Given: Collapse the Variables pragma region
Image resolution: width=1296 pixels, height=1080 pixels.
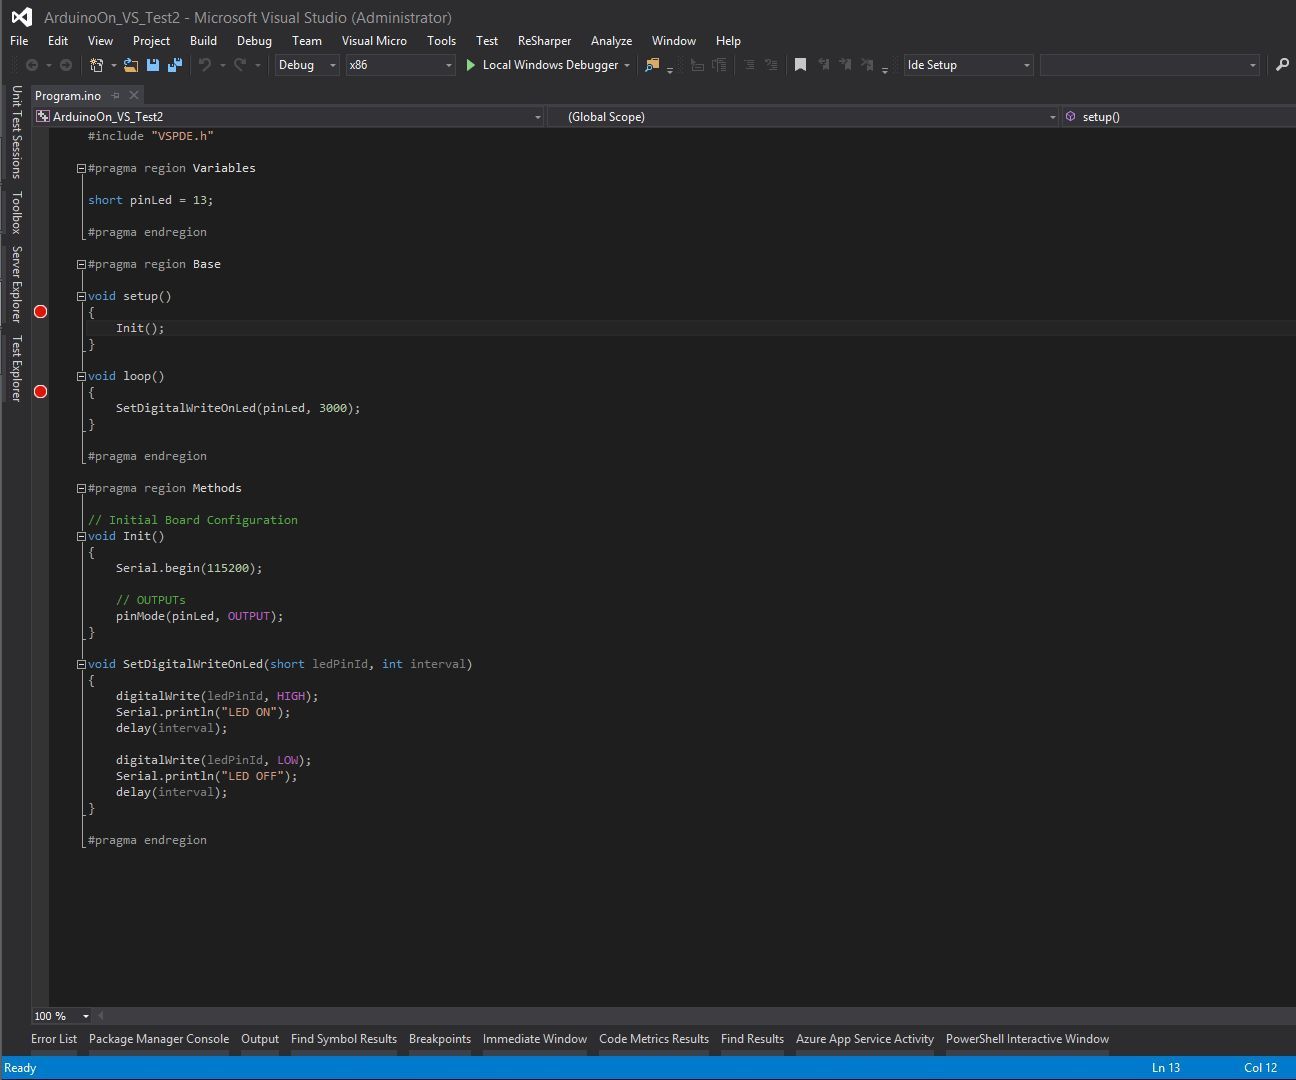Looking at the screenshot, I should point(82,168).
